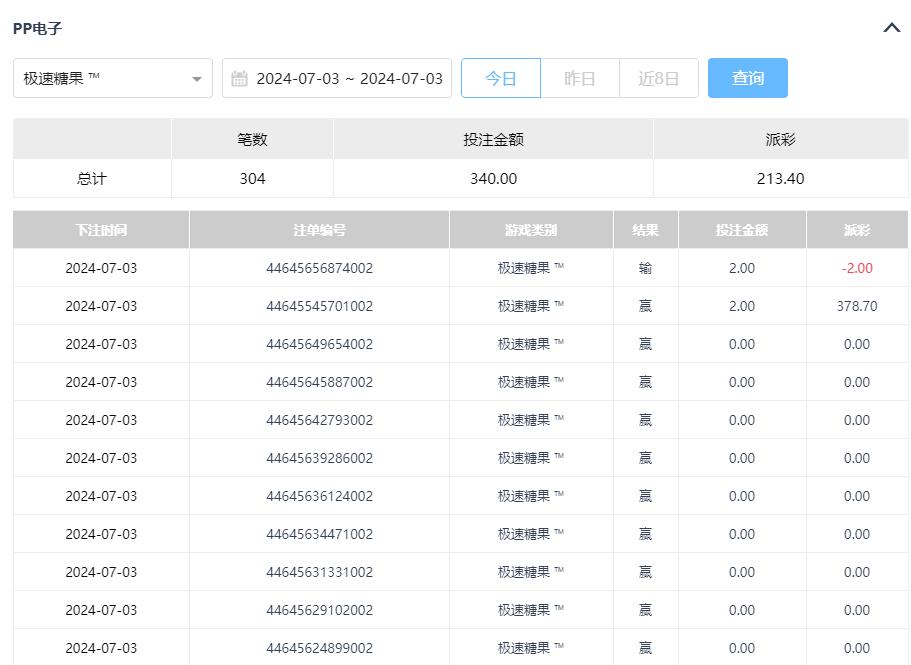
Task: Select the 今日 date filter
Action: tap(500, 78)
